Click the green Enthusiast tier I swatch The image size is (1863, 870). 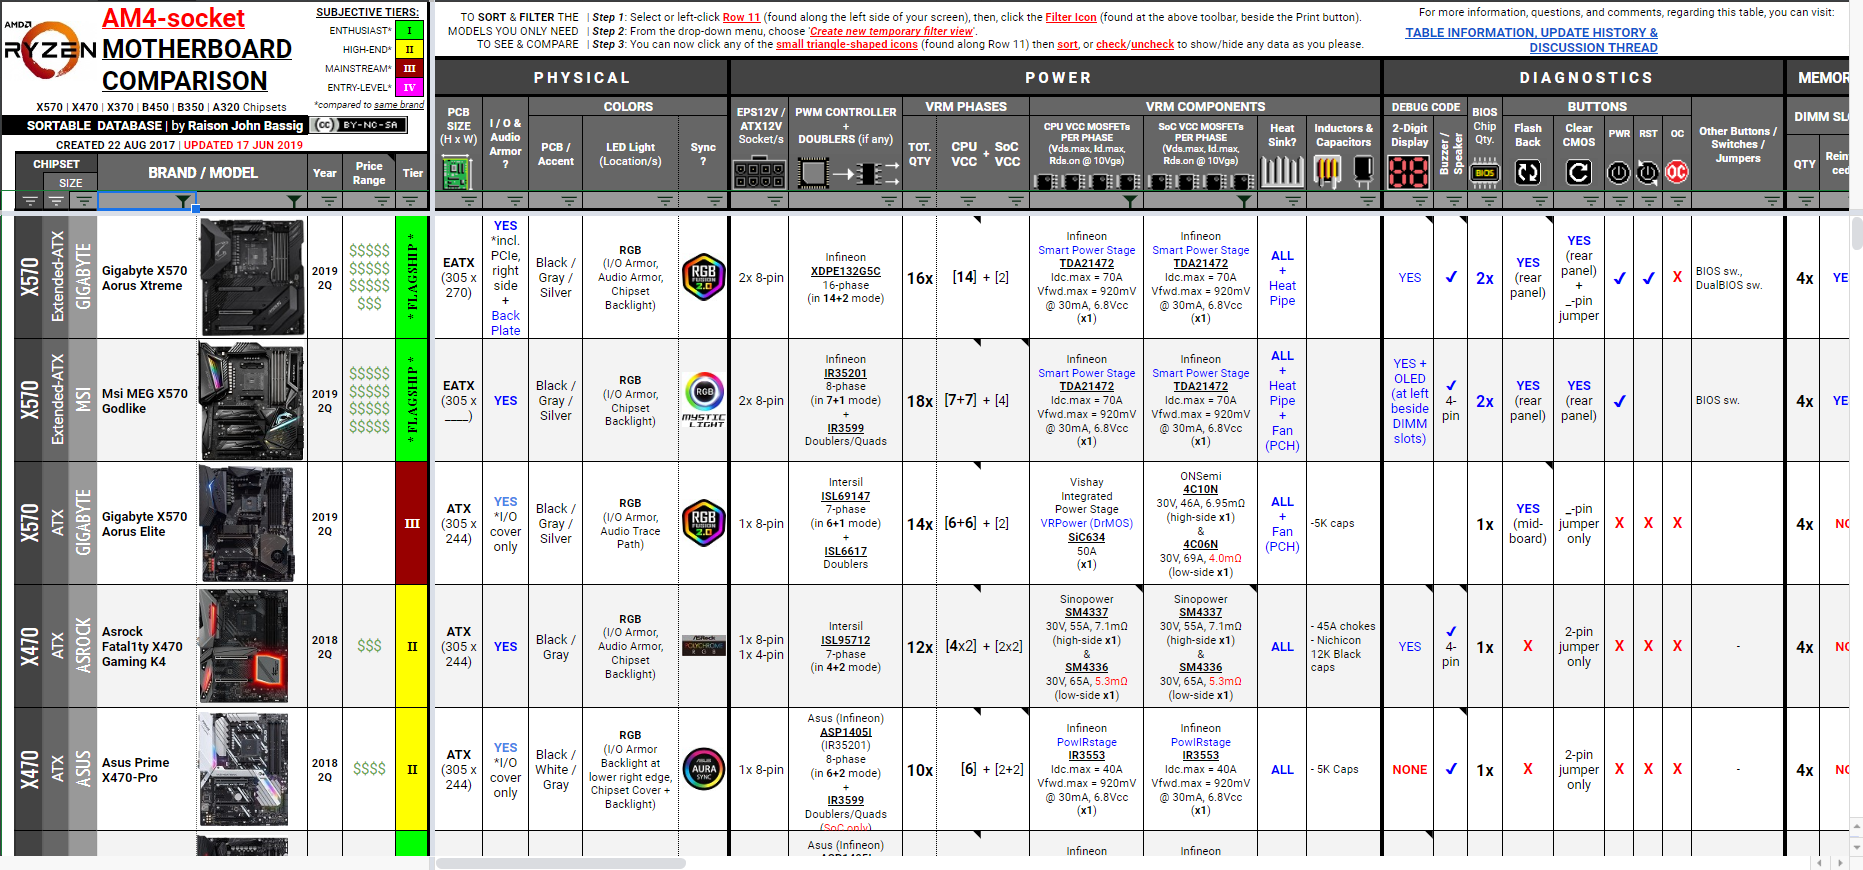click(409, 31)
